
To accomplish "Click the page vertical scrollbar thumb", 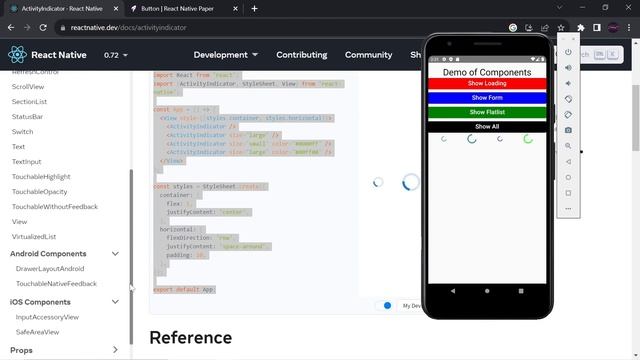I will [636, 118].
